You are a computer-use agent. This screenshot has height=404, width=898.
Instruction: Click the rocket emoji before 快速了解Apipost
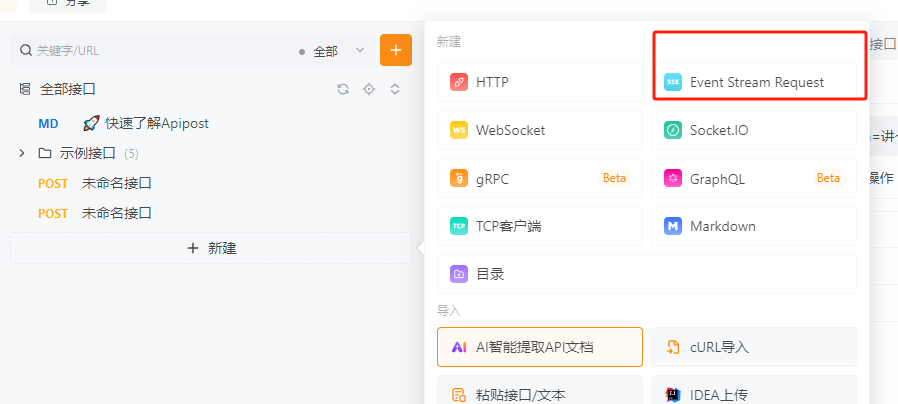[x=91, y=123]
